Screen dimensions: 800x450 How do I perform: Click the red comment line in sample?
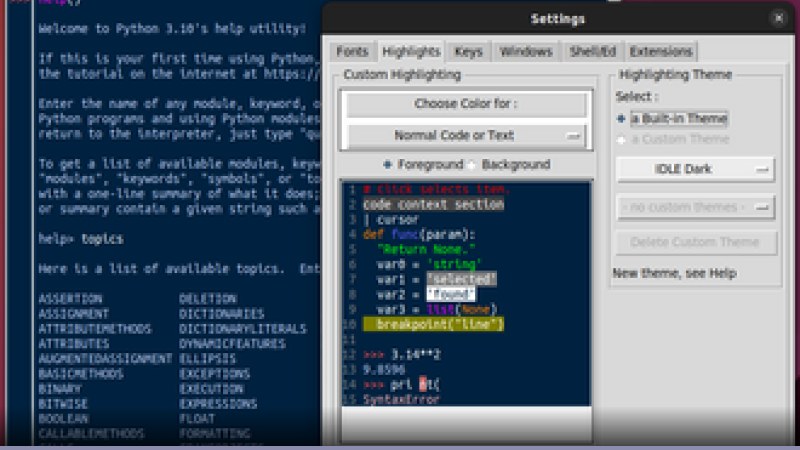point(436,189)
